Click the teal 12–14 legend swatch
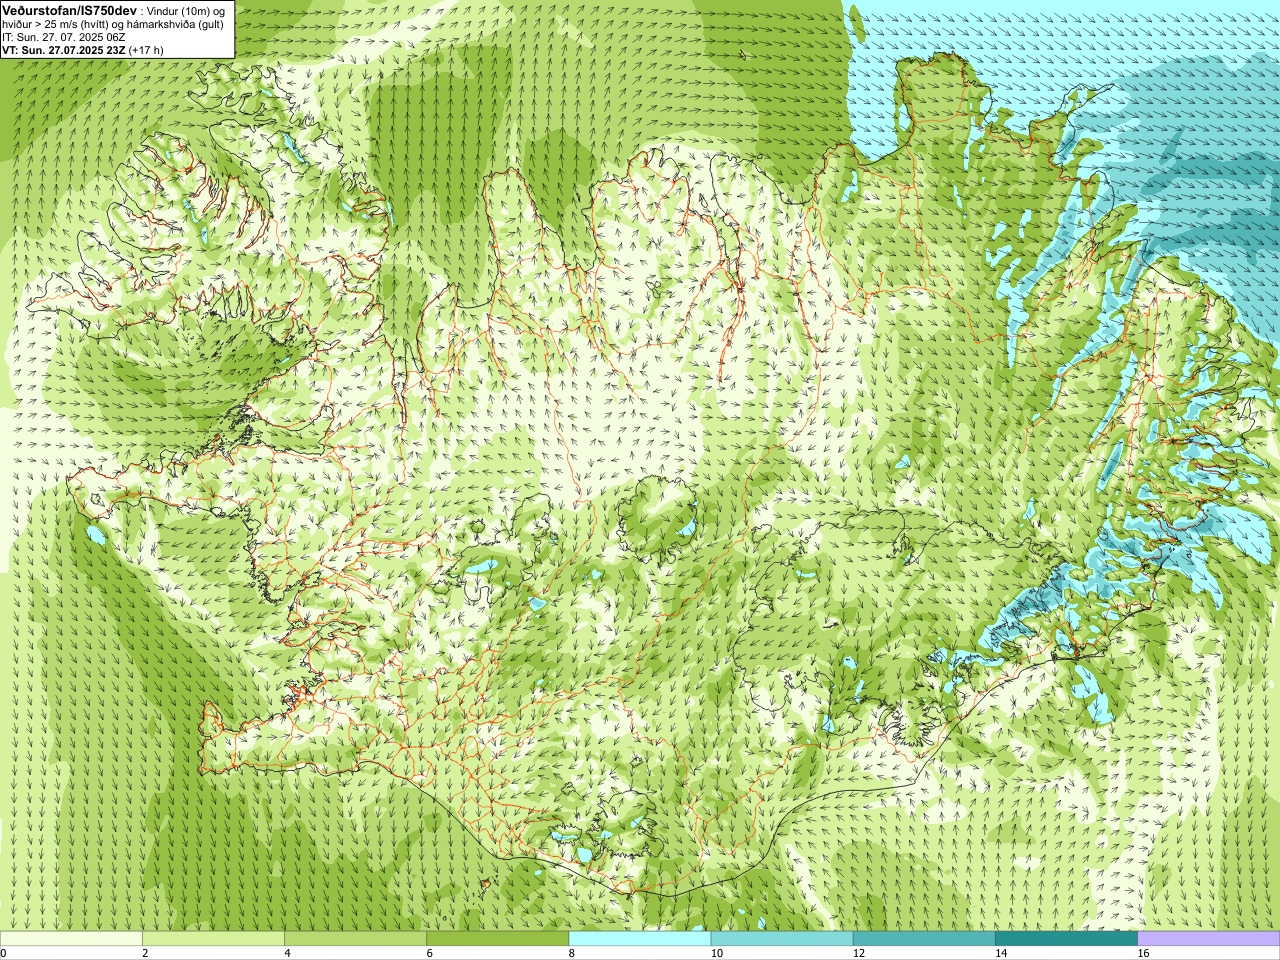 point(924,939)
